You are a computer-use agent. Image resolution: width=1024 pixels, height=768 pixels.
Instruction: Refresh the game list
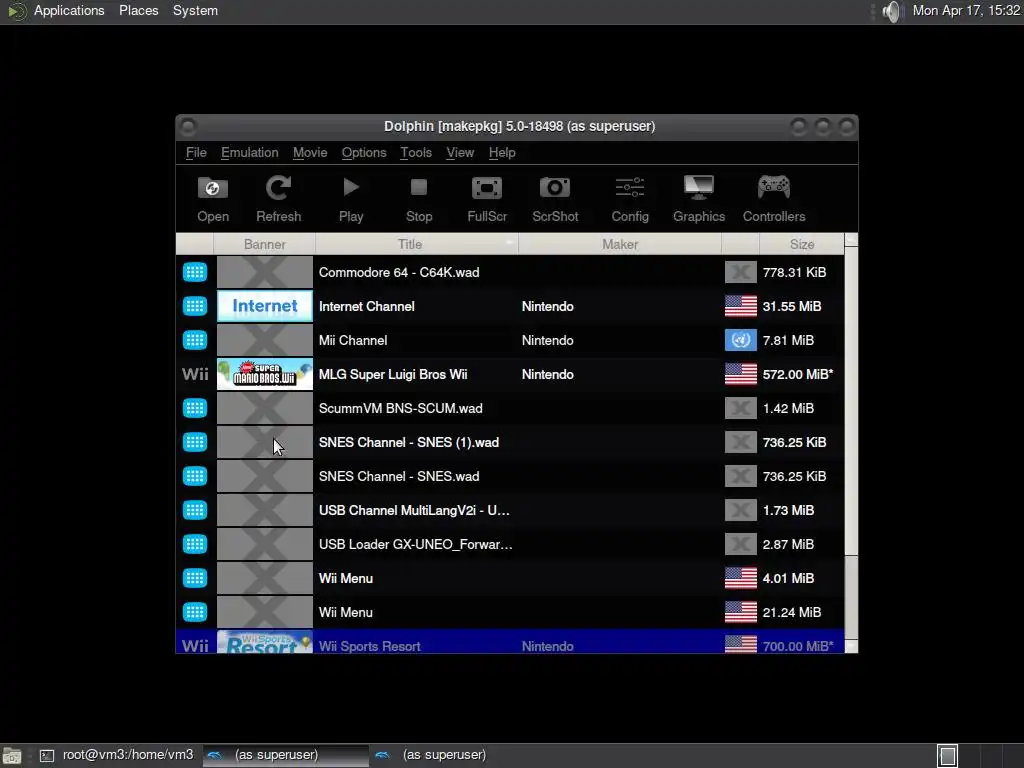278,199
